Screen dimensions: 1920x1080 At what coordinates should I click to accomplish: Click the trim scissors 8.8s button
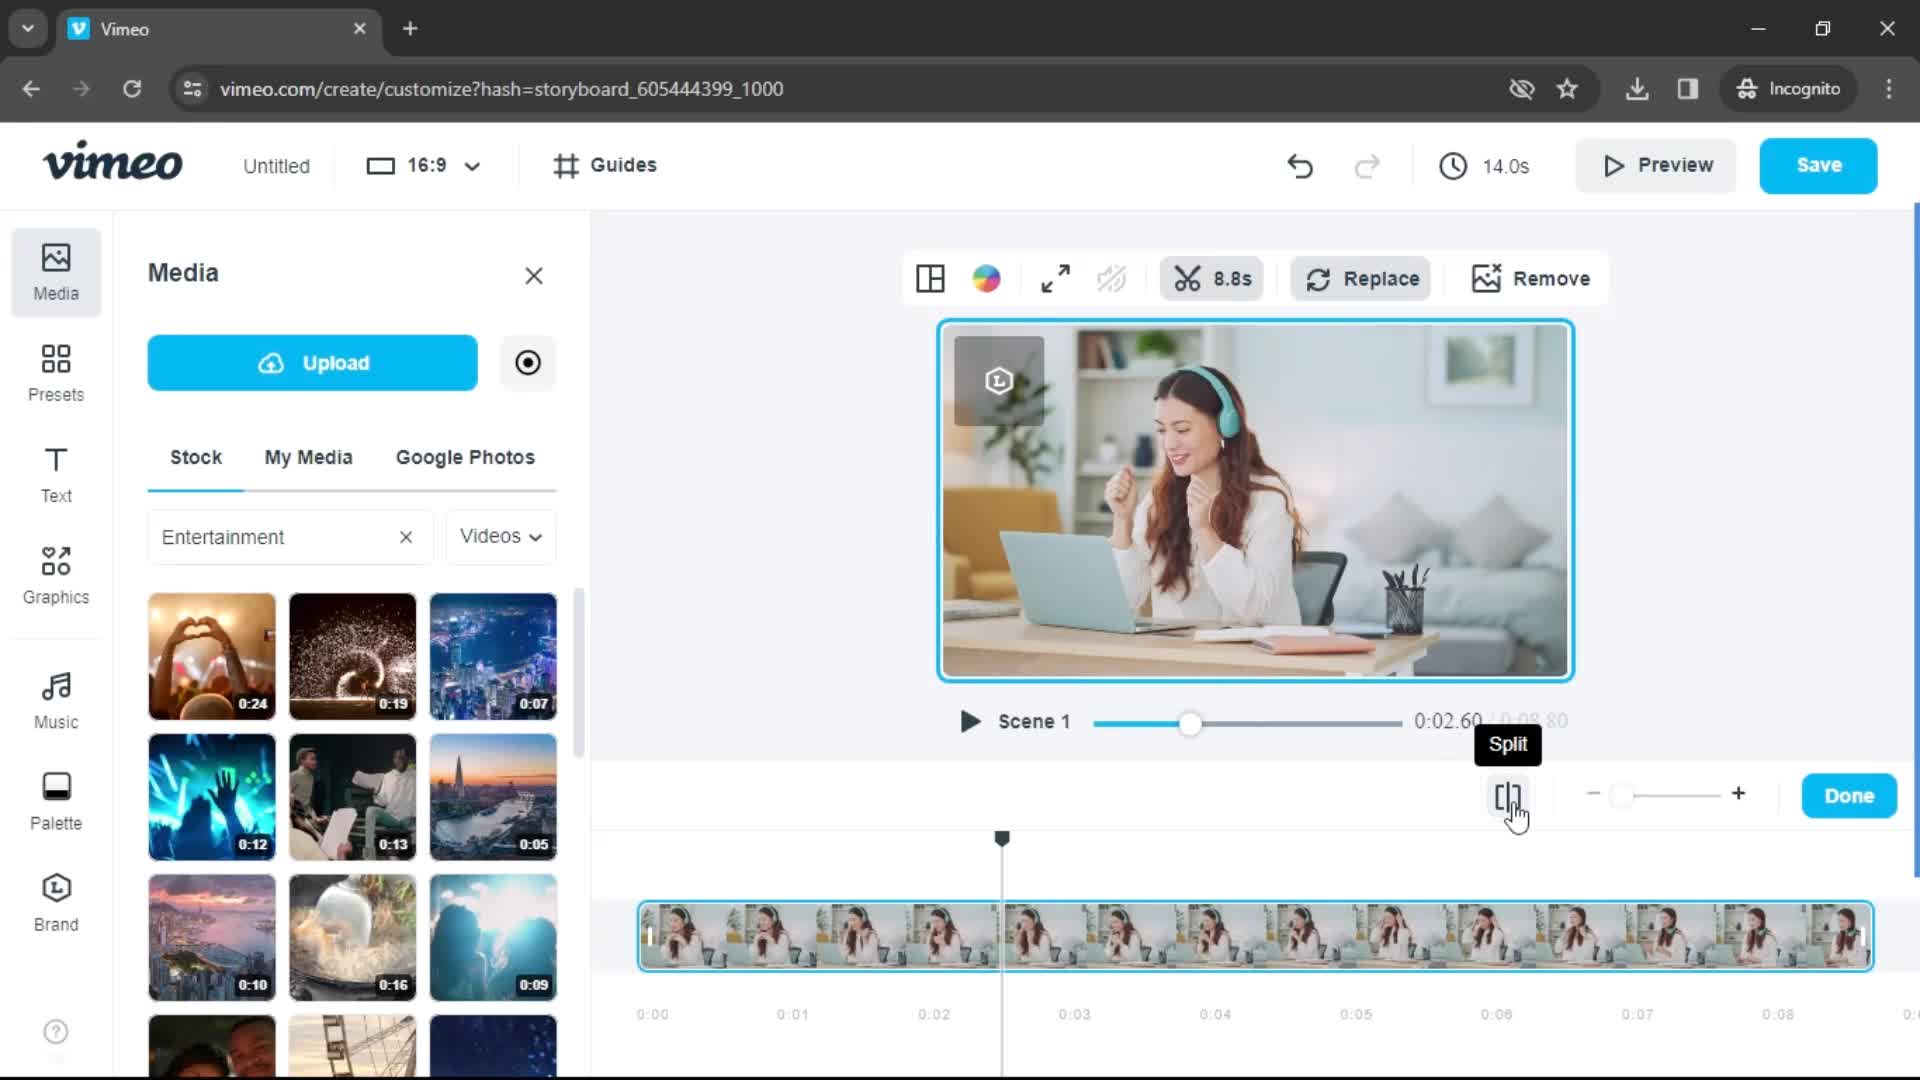pyautogui.click(x=1212, y=279)
